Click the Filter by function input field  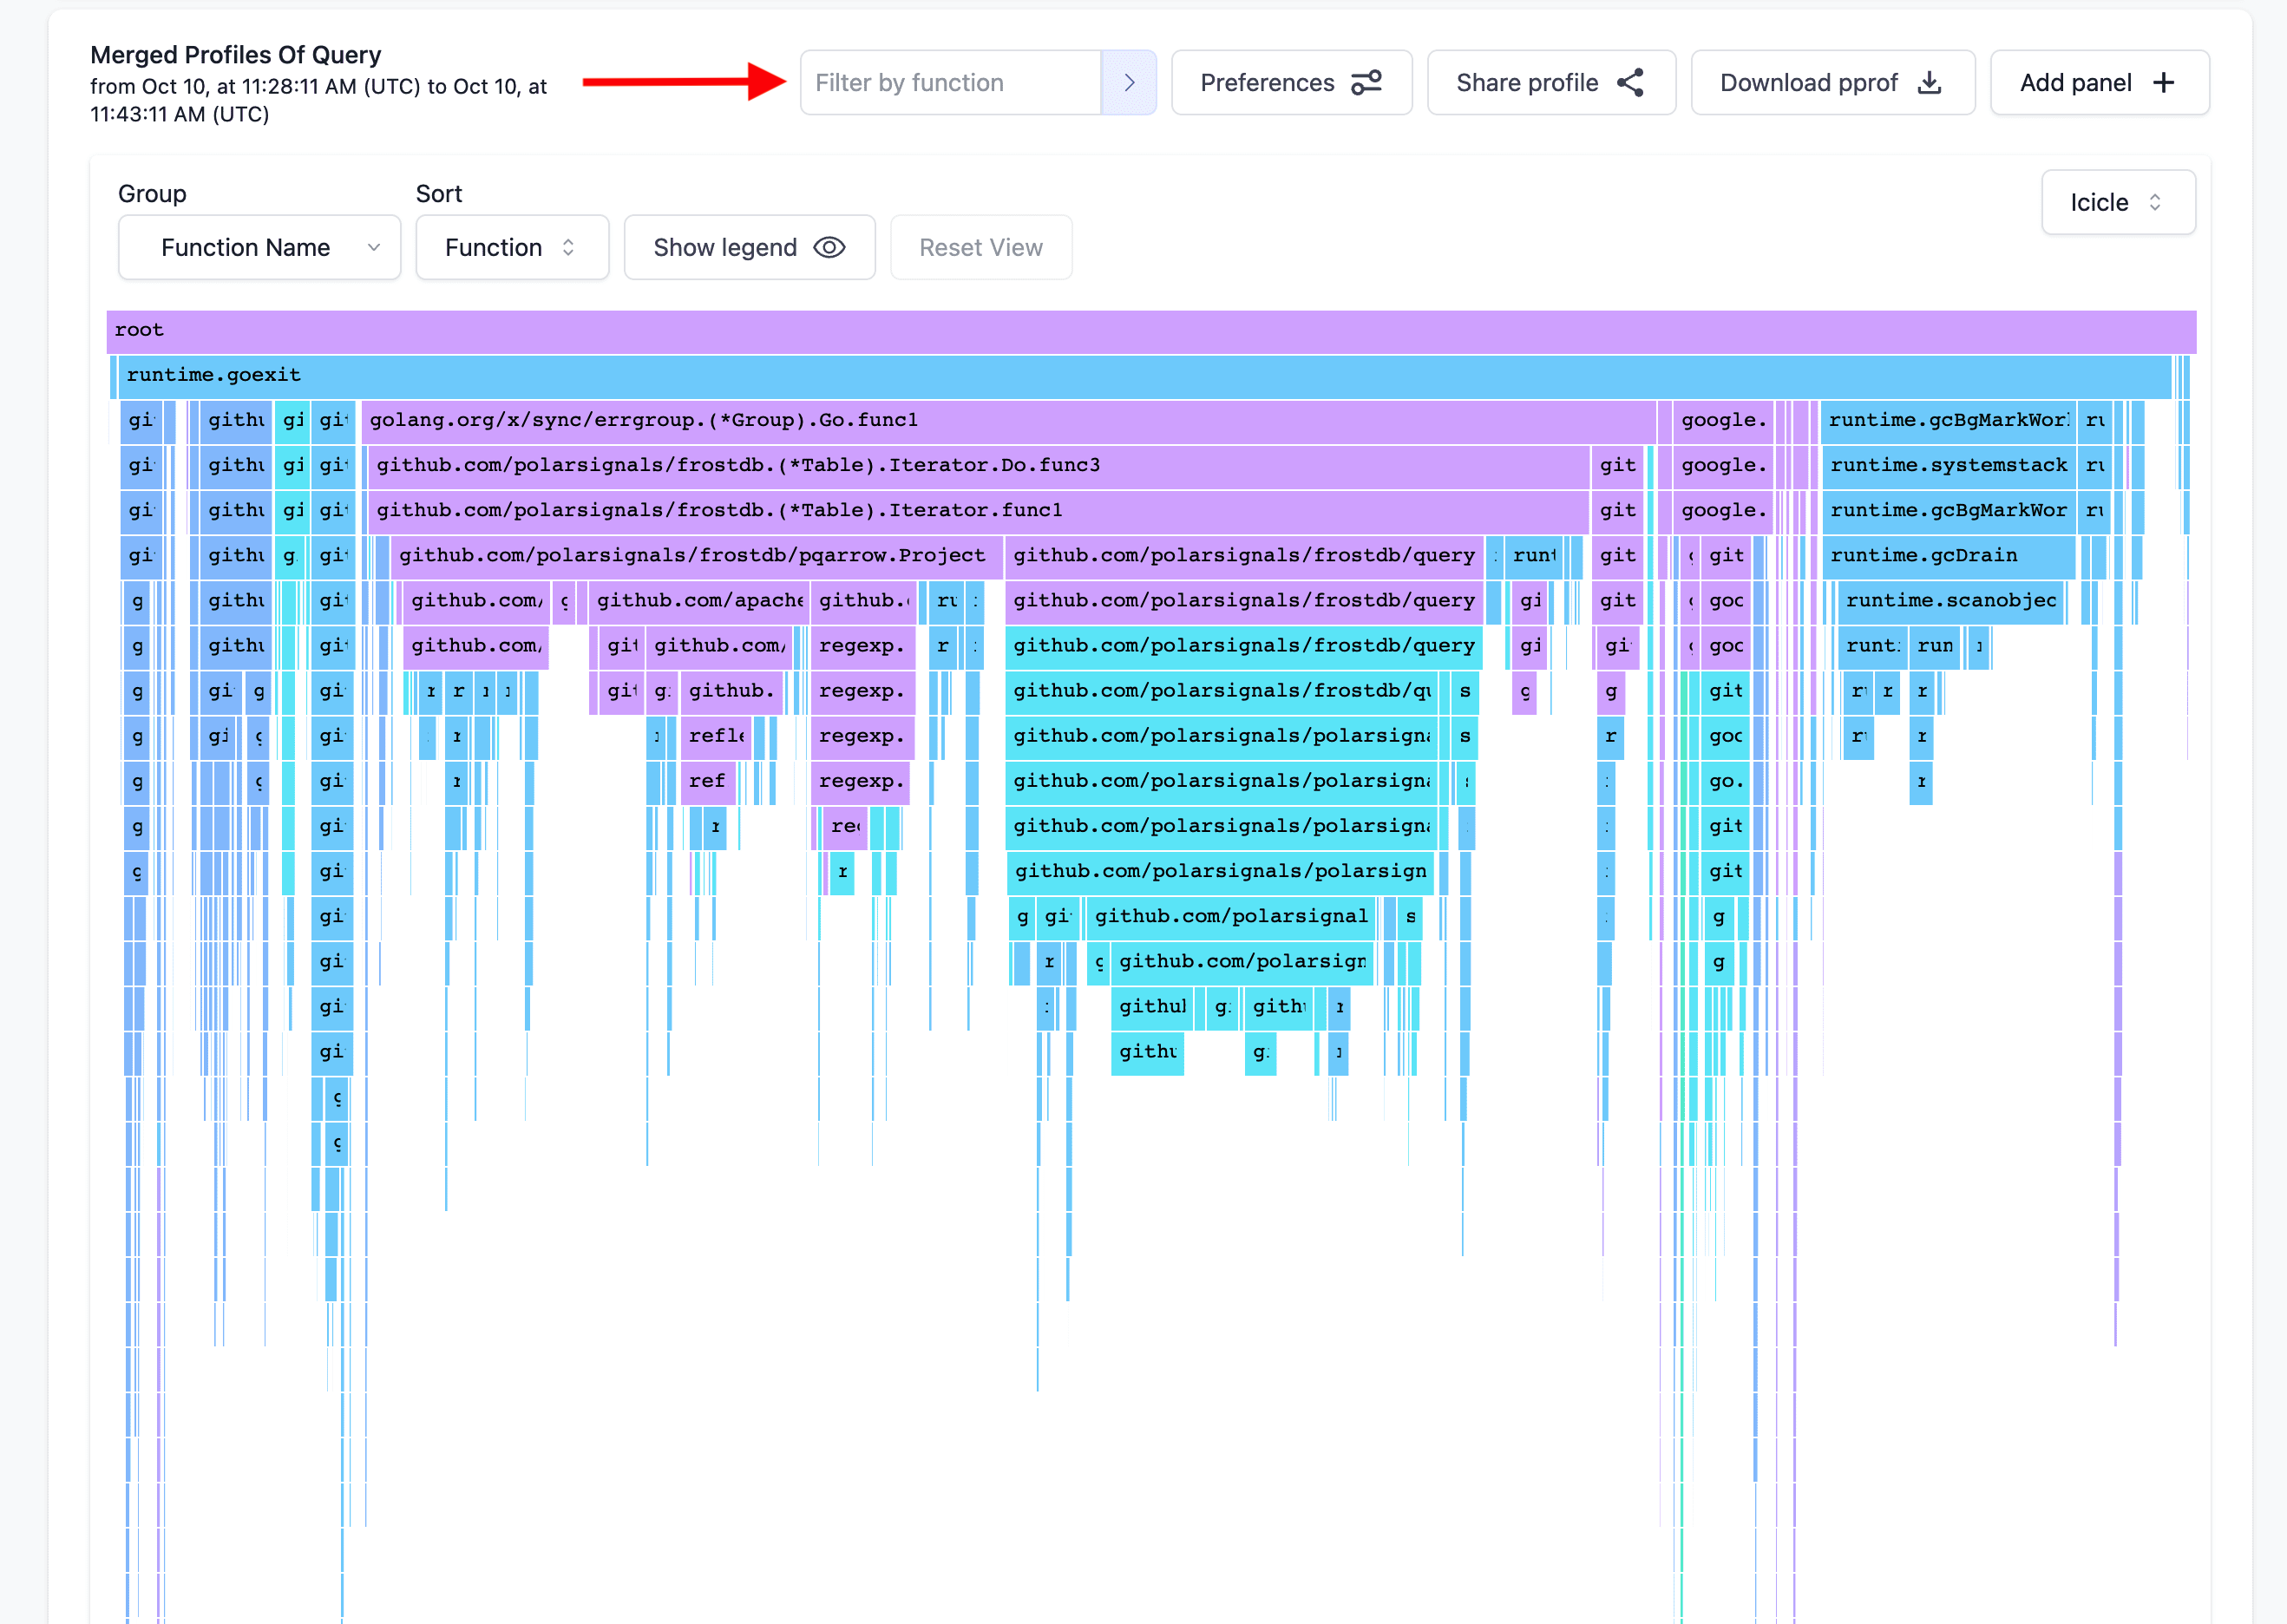[950, 83]
